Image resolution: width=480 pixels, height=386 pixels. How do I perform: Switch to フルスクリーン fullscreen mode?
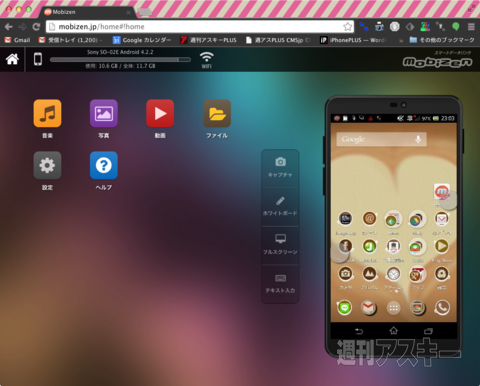tap(280, 245)
